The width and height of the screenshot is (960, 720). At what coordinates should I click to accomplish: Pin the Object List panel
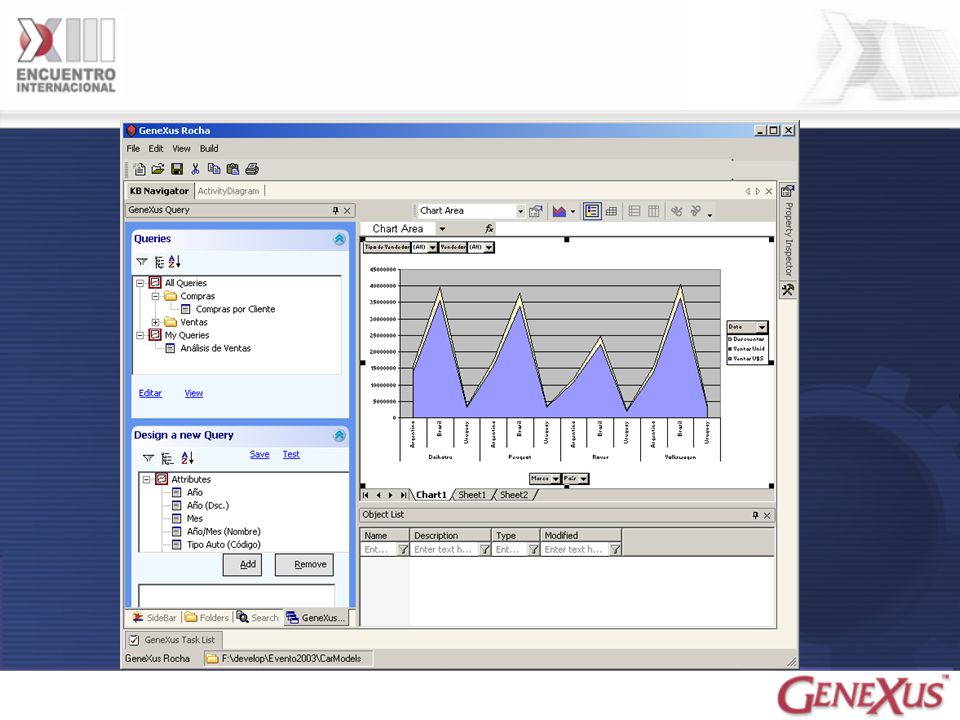coord(755,516)
